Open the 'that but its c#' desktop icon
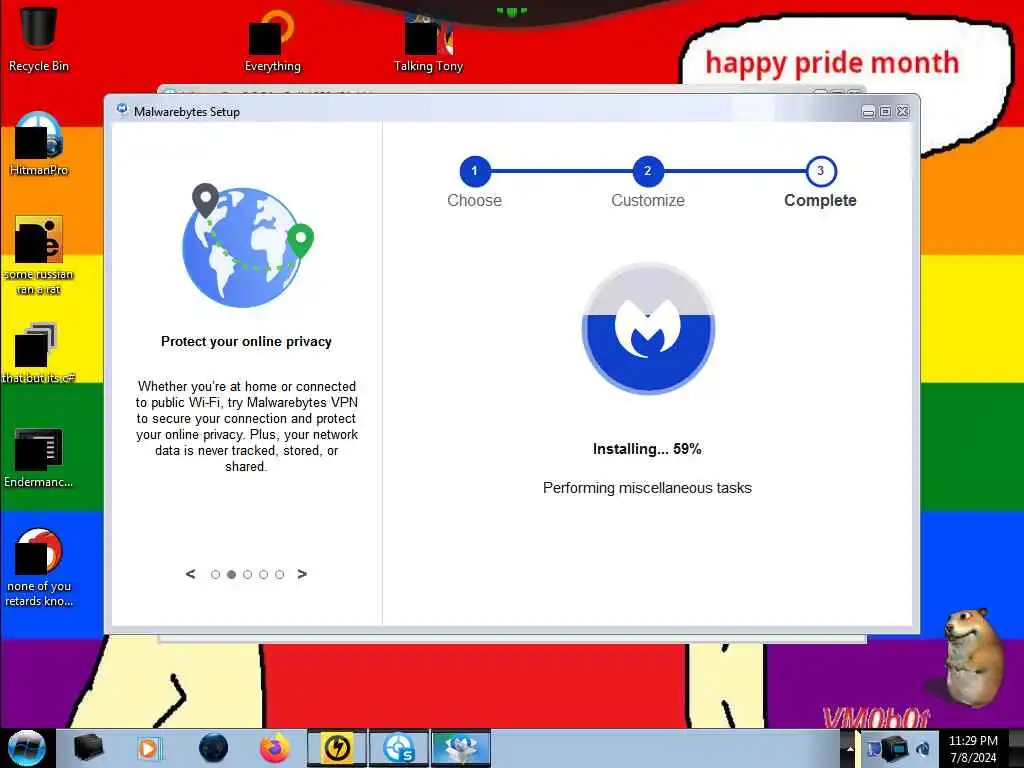This screenshot has width=1024, height=768. (x=38, y=353)
